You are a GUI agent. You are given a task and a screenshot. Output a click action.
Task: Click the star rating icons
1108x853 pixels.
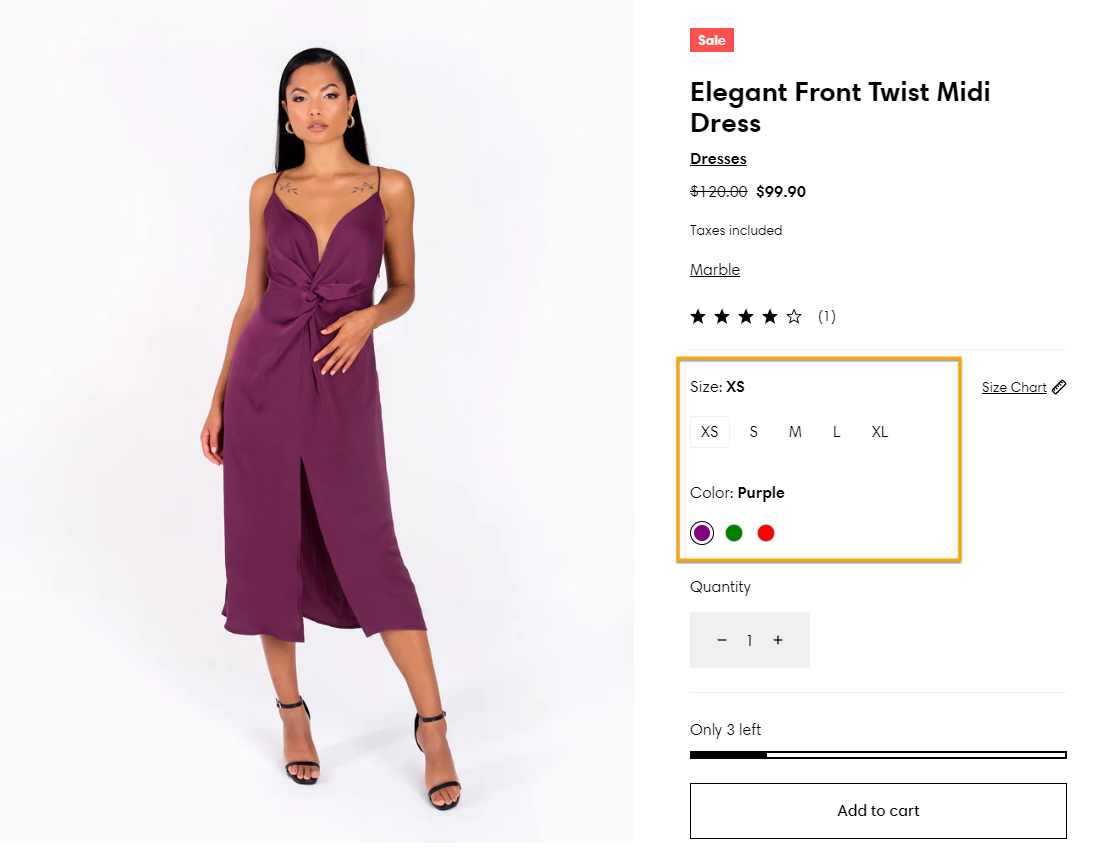(x=746, y=317)
